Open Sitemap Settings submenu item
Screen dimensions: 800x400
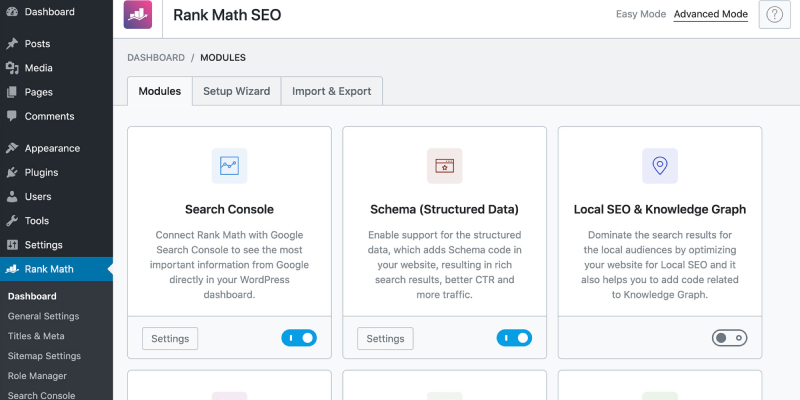(44, 356)
